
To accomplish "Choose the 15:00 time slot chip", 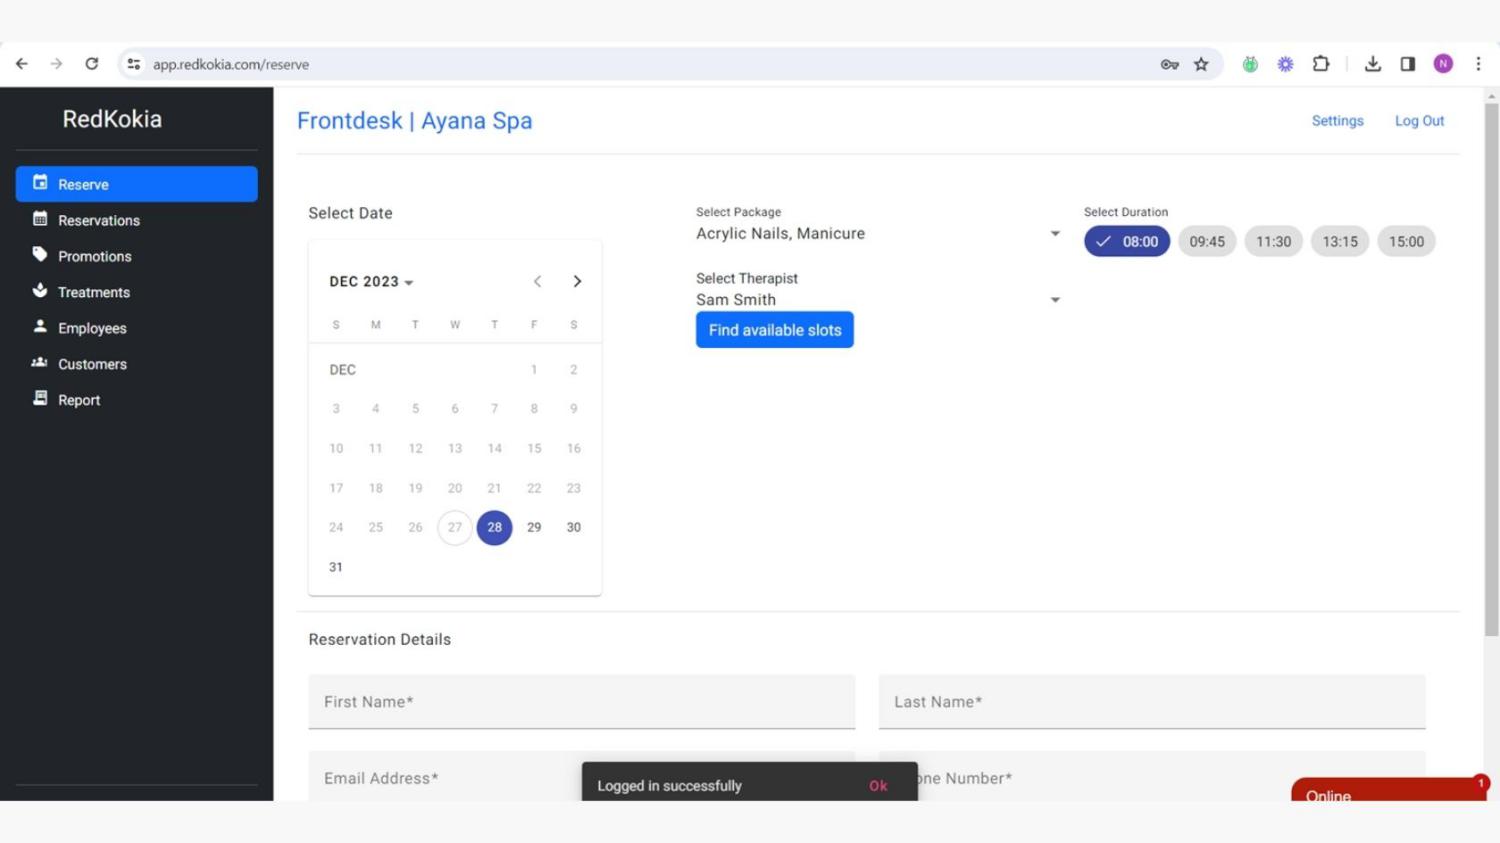I will pyautogui.click(x=1405, y=241).
